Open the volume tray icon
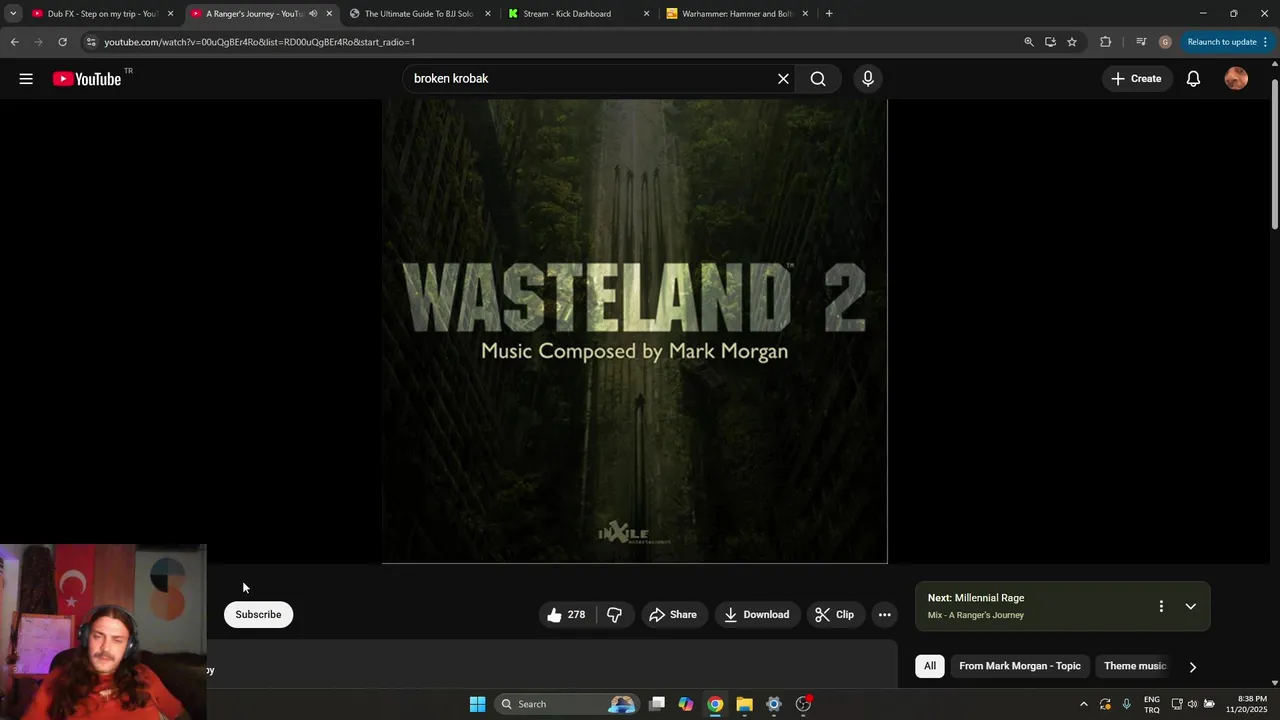Viewport: 1280px width, 720px height. tap(1192, 704)
